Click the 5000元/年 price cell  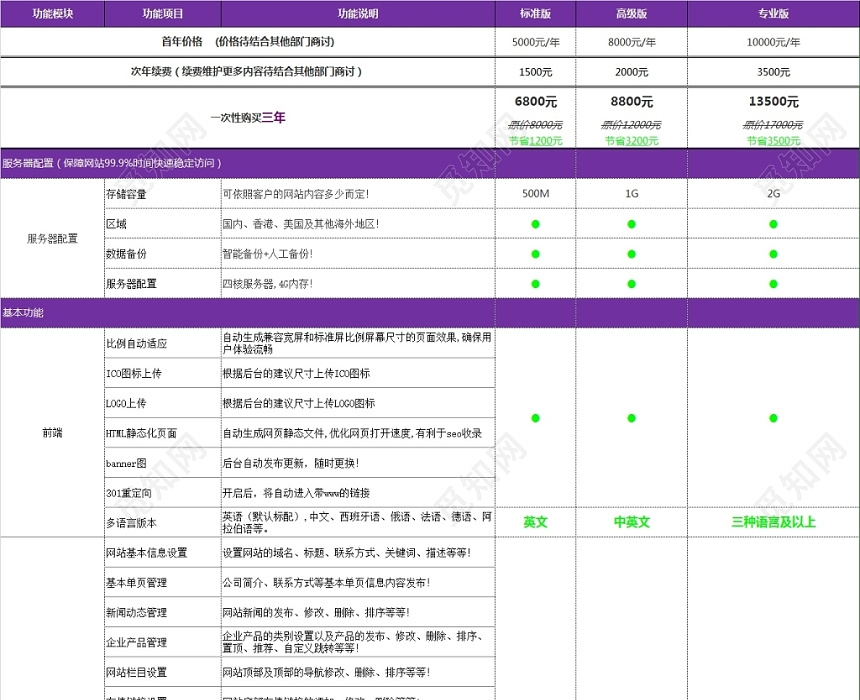[535, 42]
